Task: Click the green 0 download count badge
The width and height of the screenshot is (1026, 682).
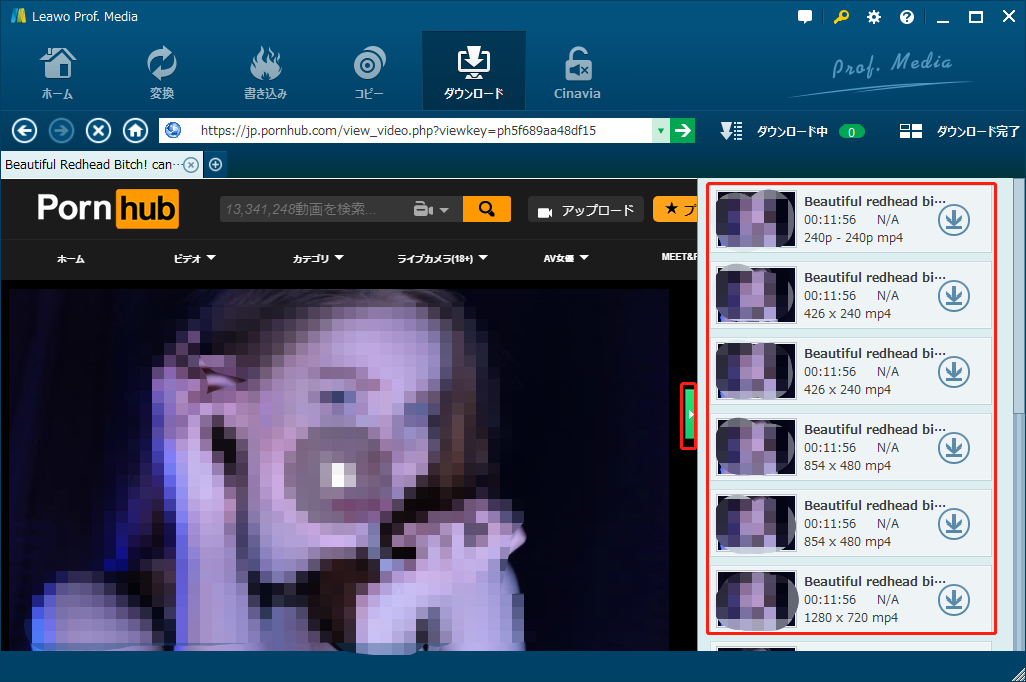Action: (851, 132)
